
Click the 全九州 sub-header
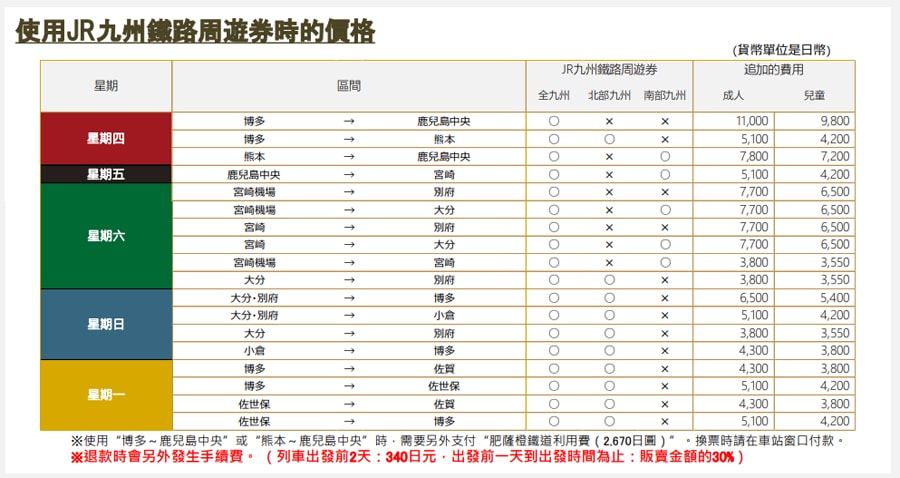[x=553, y=96]
